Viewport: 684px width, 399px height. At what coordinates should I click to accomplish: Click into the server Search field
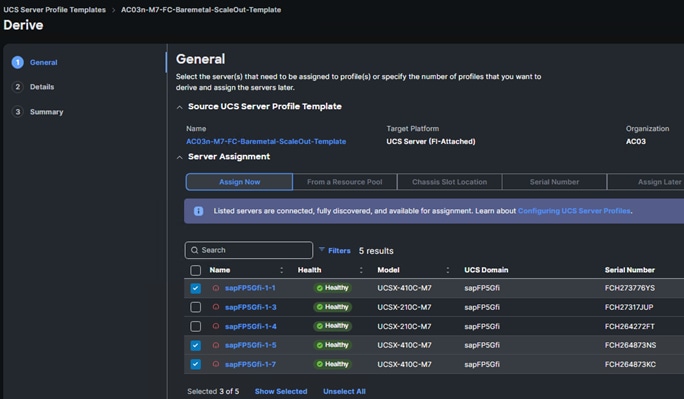coord(249,250)
